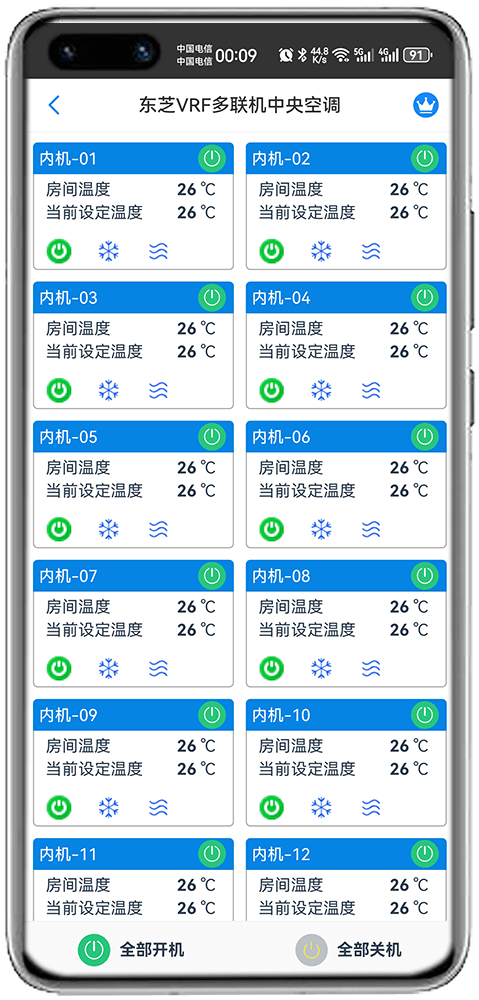The width and height of the screenshot is (479, 1000).
Task: Click the green power status icon in 内机-08
Action: [272, 668]
